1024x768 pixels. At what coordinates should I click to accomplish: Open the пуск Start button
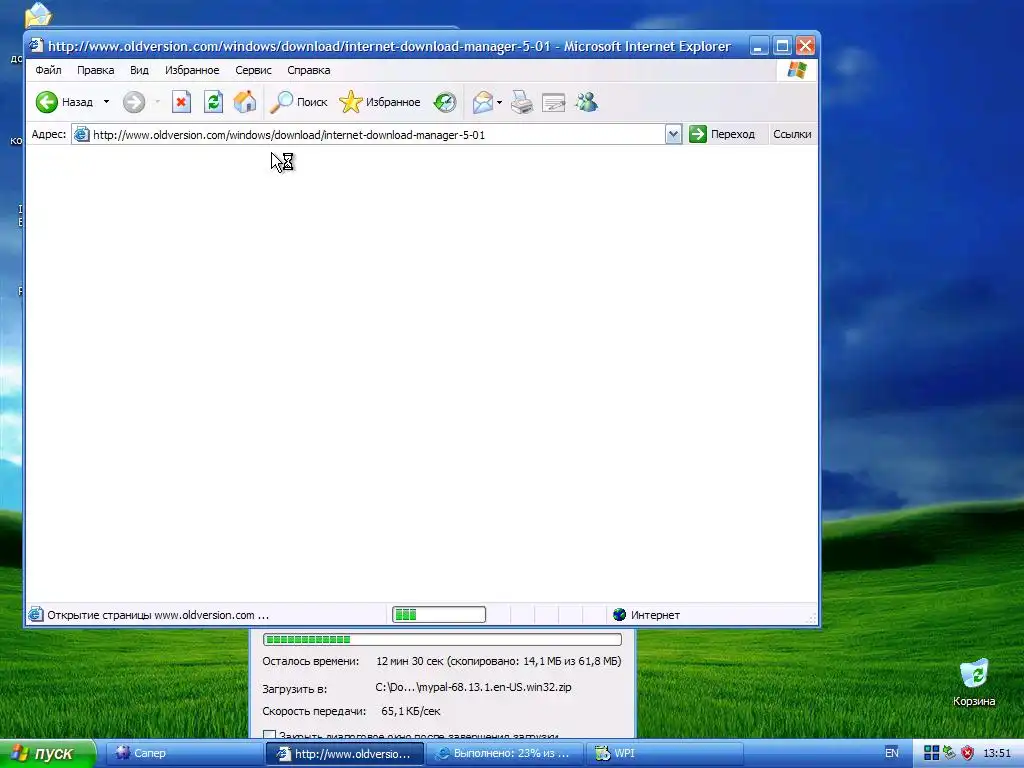point(48,753)
